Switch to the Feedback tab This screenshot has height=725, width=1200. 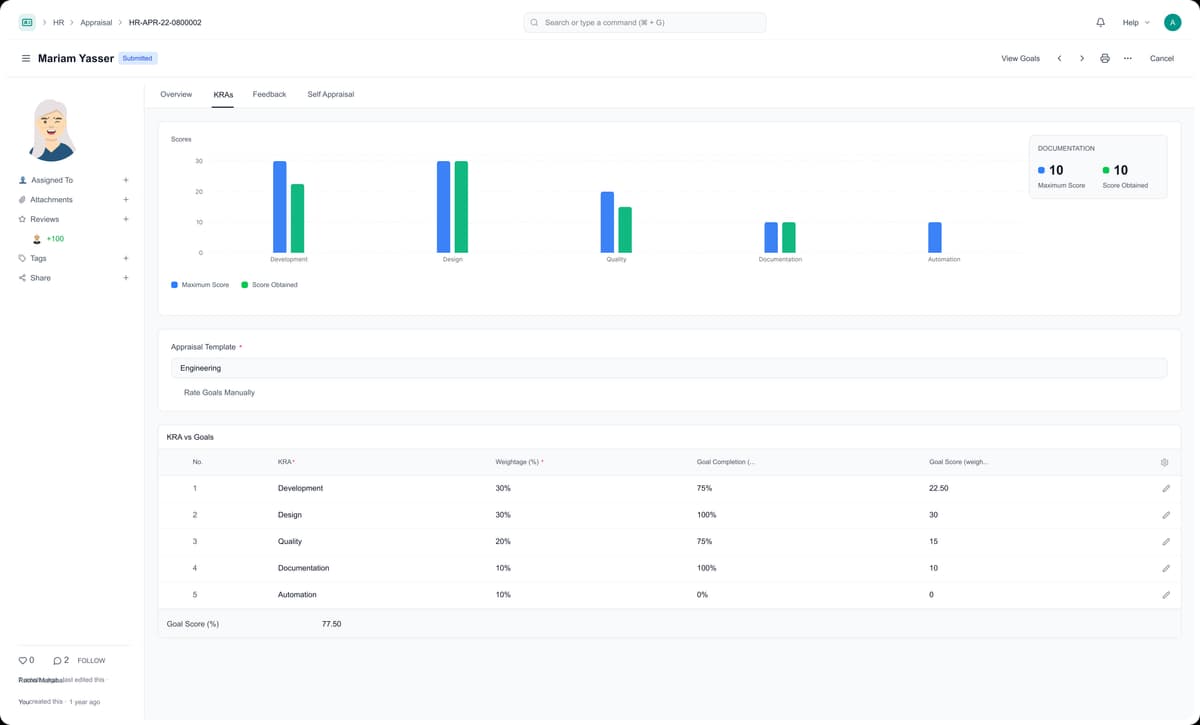pyautogui.click(x=269, y=94)
